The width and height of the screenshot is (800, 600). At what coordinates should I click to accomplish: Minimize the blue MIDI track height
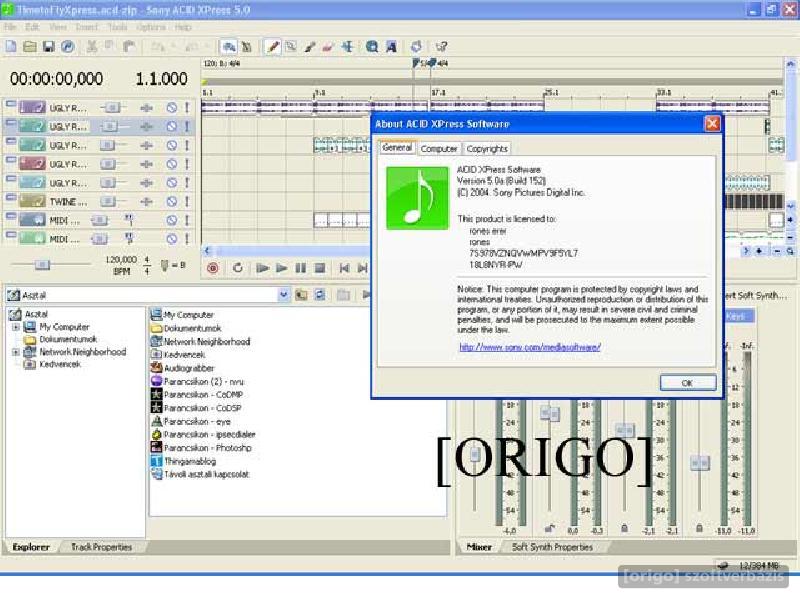[11, 216]
